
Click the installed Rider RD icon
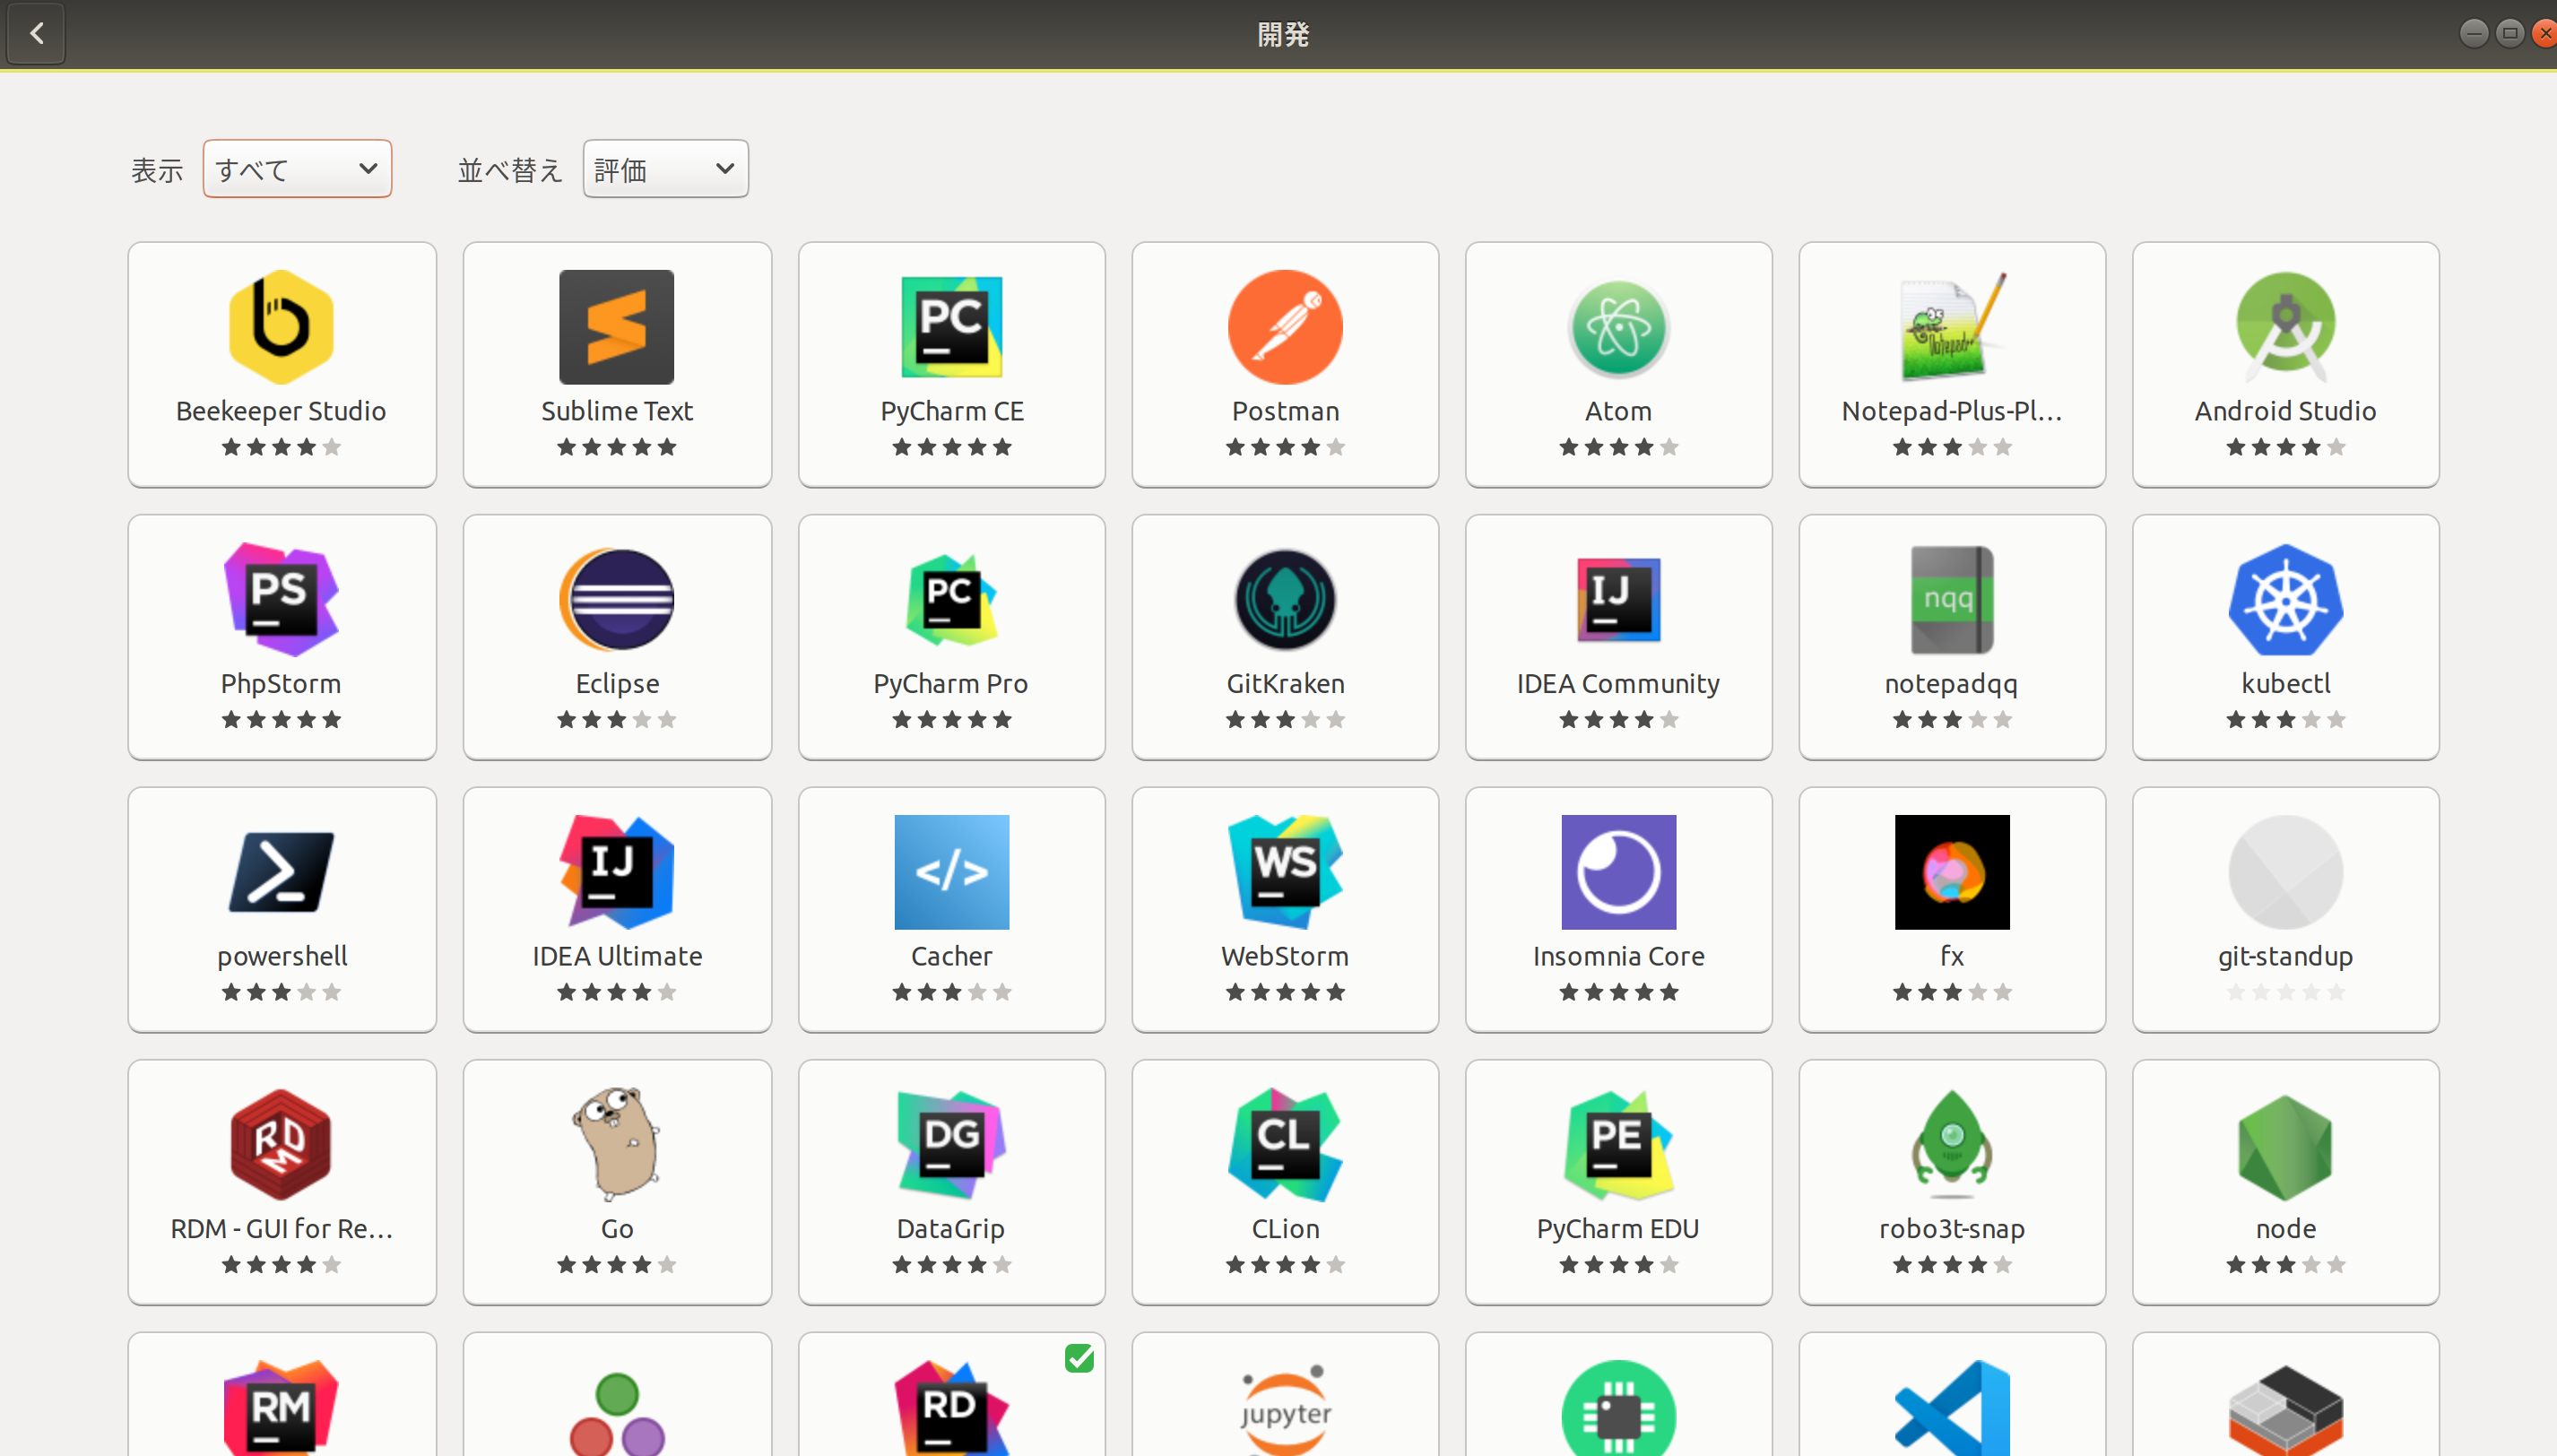click(951, 1408)
